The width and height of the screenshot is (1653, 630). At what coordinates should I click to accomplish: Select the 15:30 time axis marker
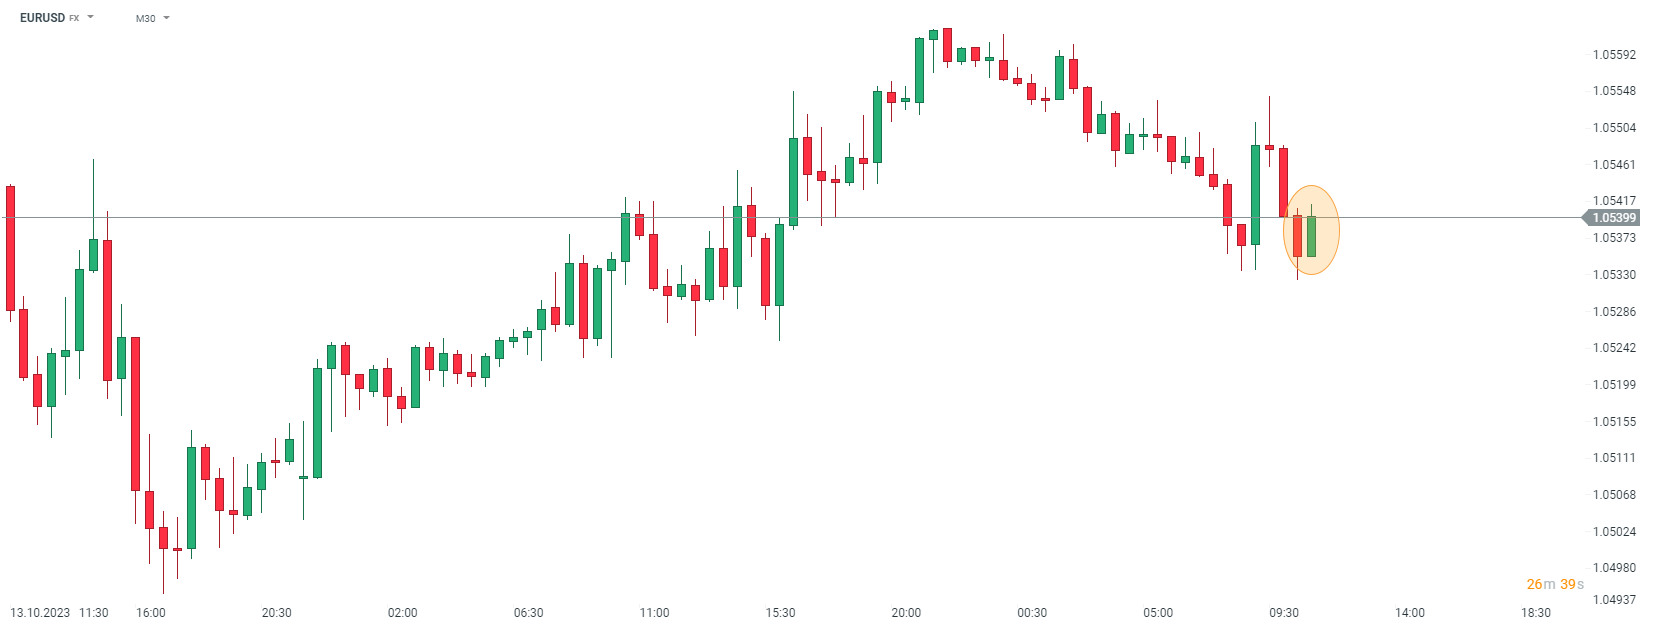[781, 612]
